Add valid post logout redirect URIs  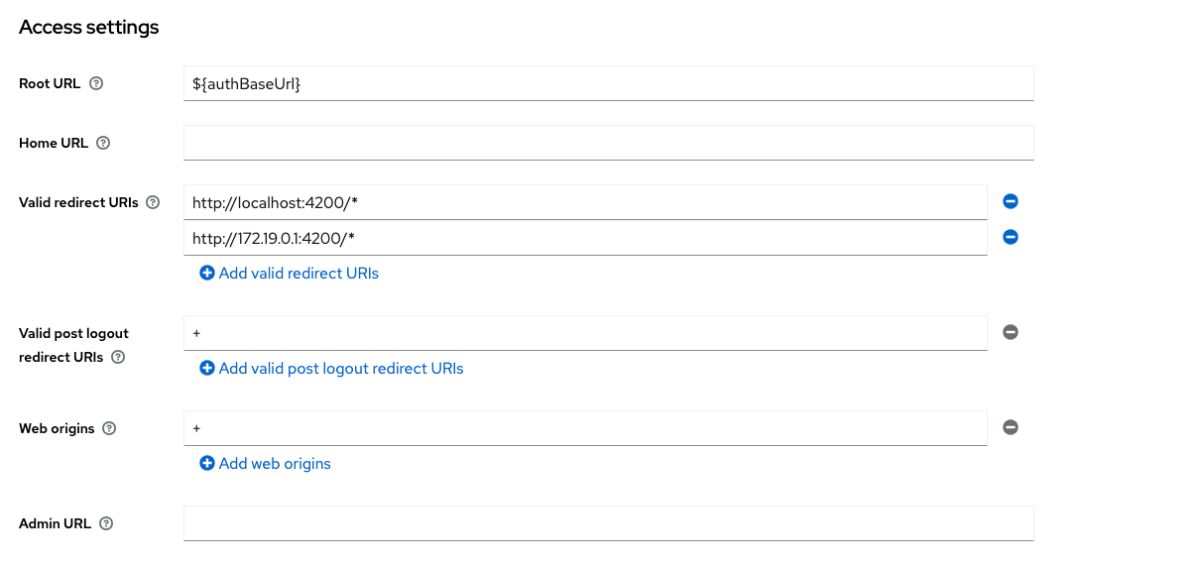pyautogui.click(x=331, y=368)
